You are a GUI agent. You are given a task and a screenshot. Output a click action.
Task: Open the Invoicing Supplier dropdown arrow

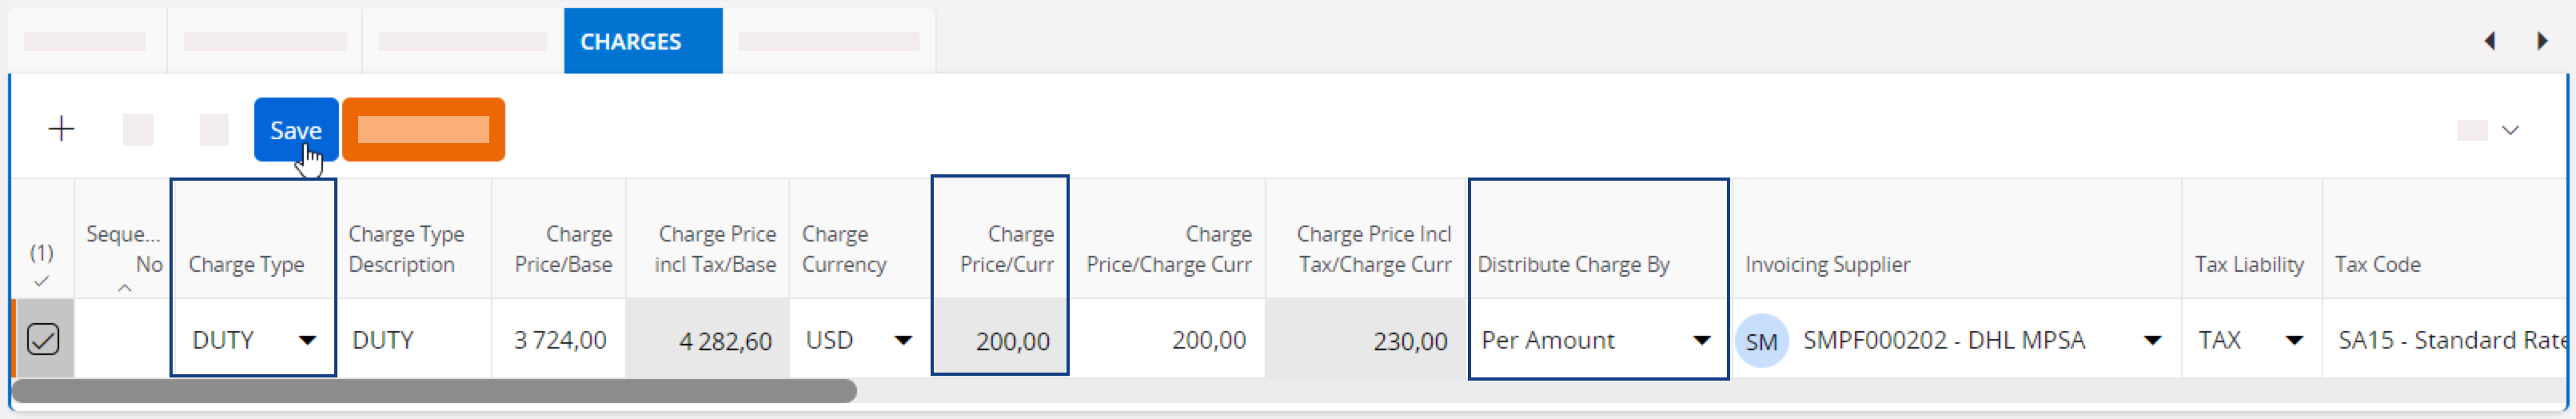2152,340
